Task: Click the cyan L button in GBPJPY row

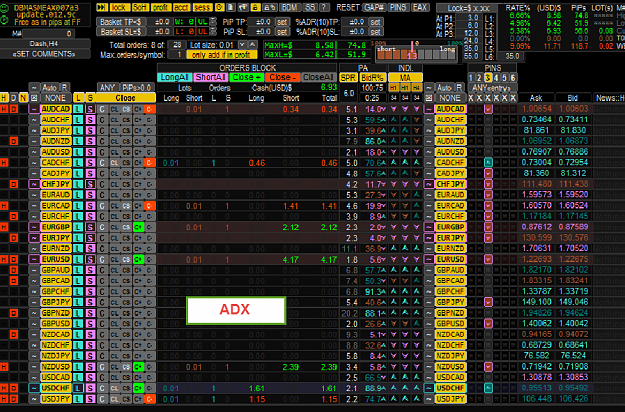Action: coord(79,302)
